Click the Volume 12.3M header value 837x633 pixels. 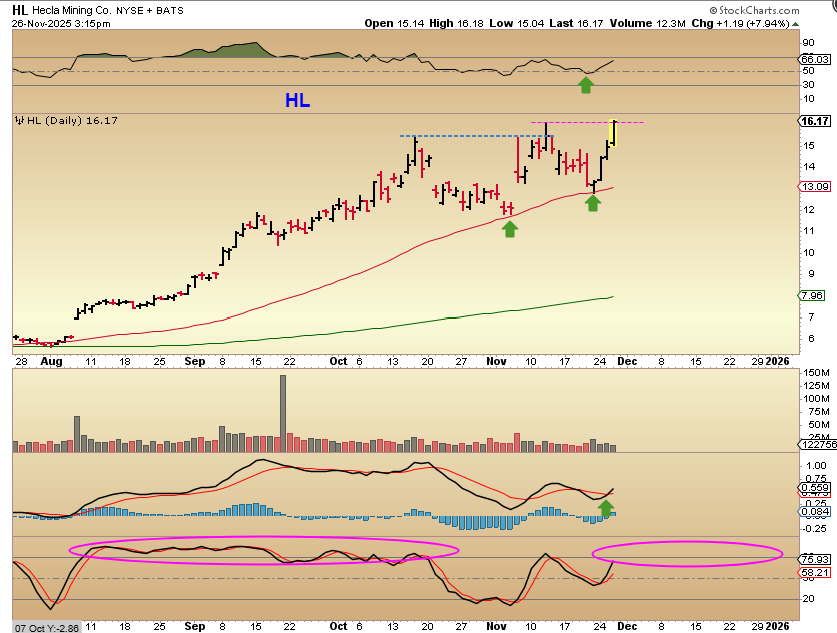coord(648,23)
